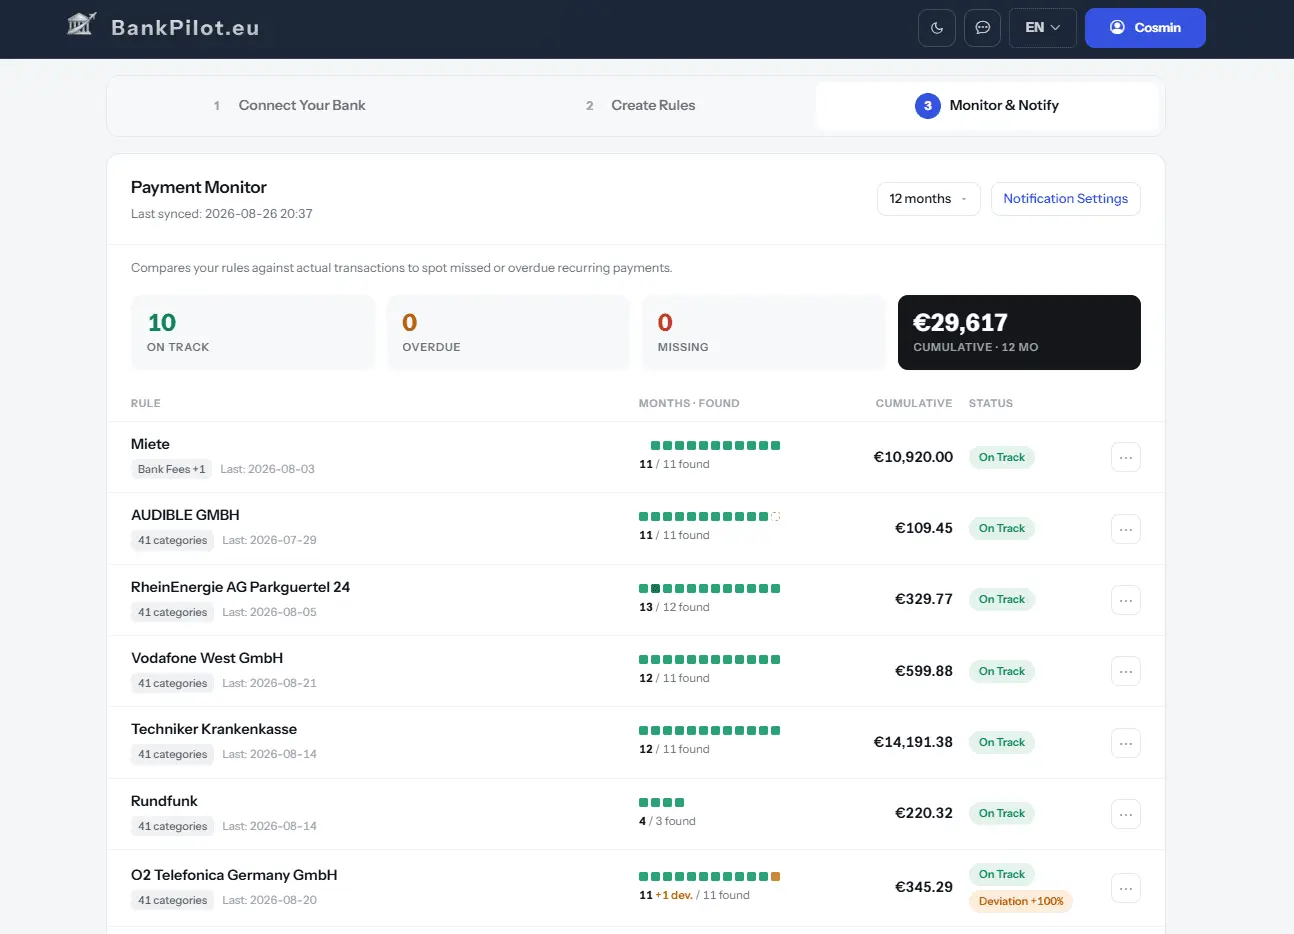
Task: Open the chat feedback icon button
Action: [x=983, y=28]
